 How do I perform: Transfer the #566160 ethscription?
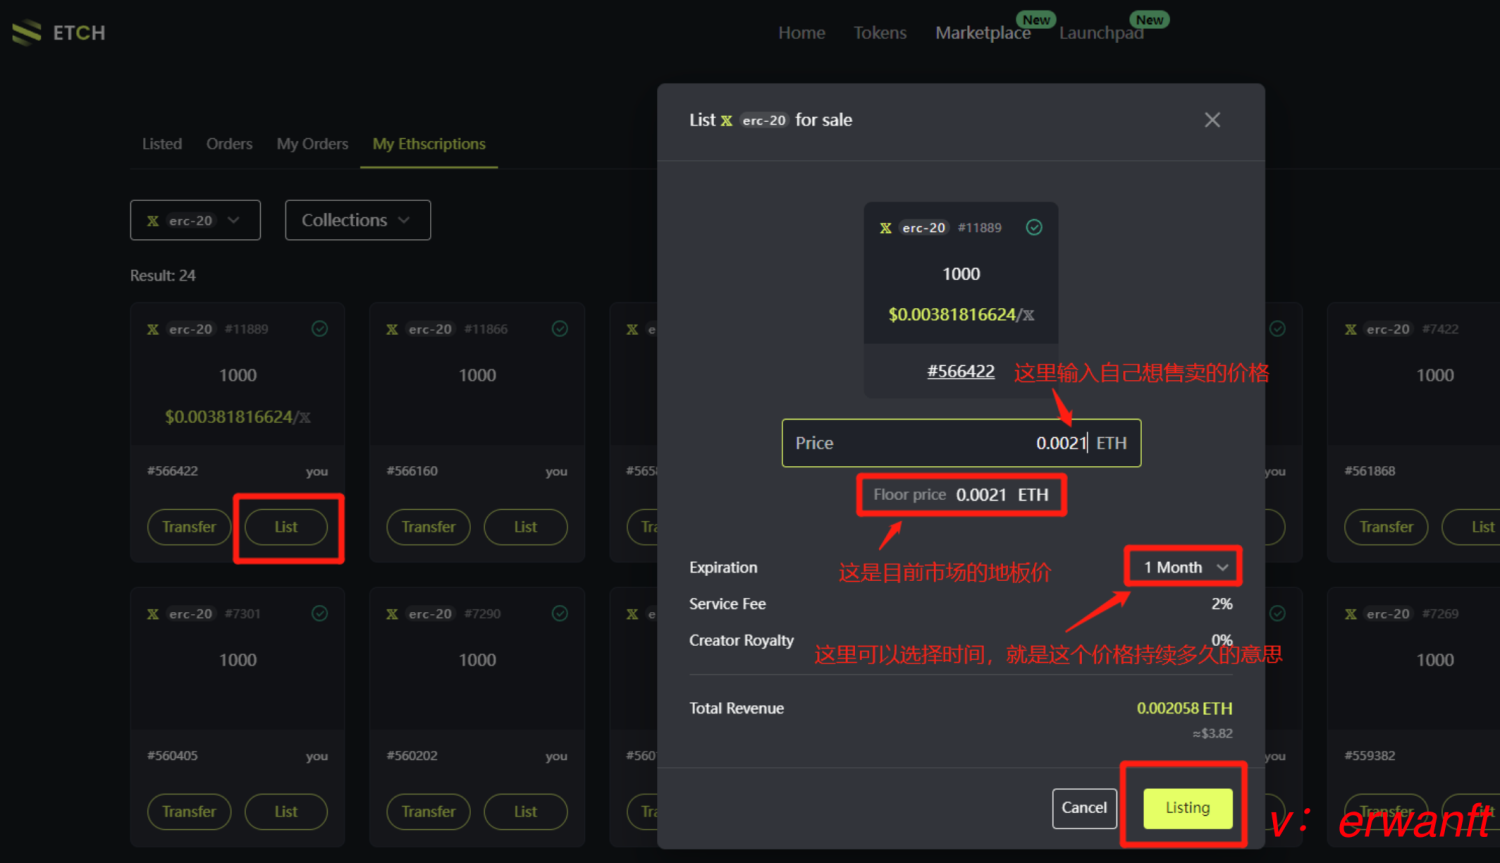tap(428, 527)
